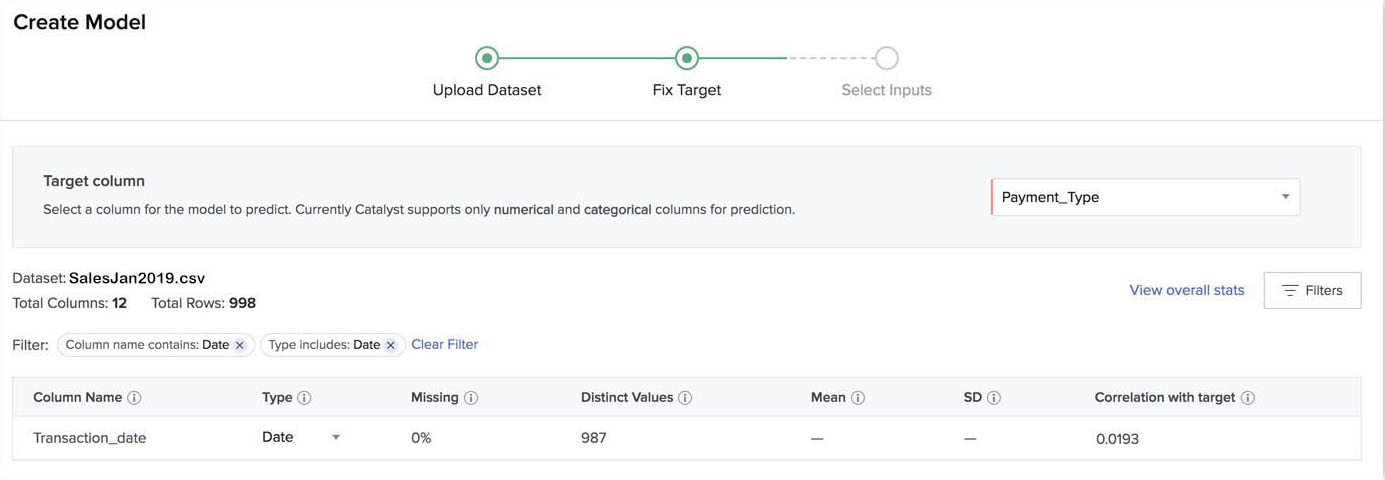
Task: Click info icon beside Mean header
Action: pyautogui.click(x=858, y=398)
